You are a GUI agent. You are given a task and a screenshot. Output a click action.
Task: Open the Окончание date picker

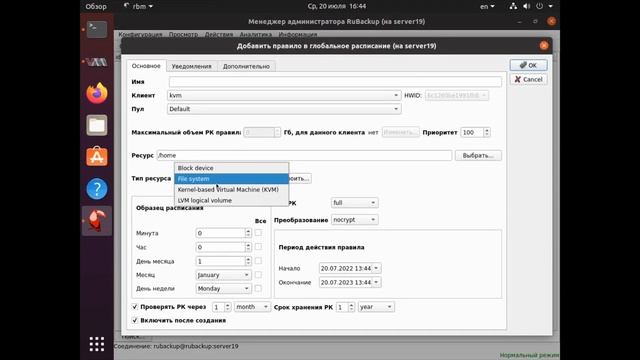376,282
